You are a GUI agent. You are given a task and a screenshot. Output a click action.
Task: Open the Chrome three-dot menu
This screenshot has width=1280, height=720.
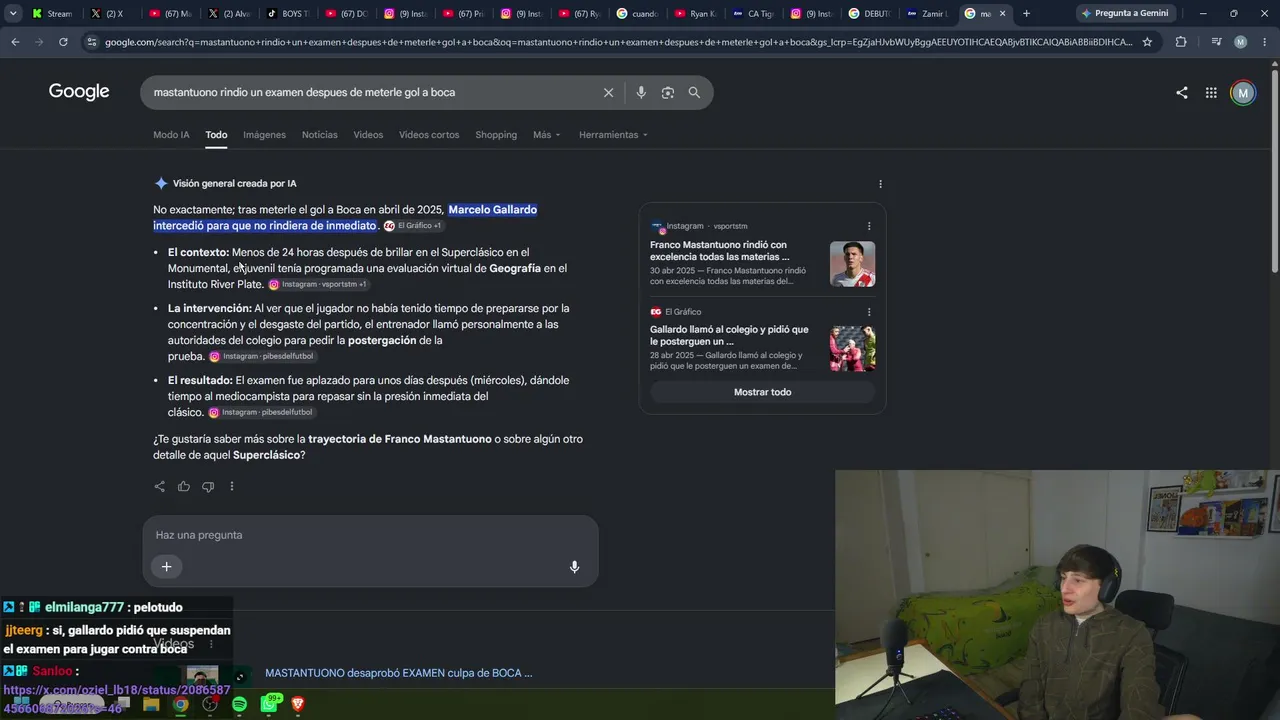[1265, 42]
